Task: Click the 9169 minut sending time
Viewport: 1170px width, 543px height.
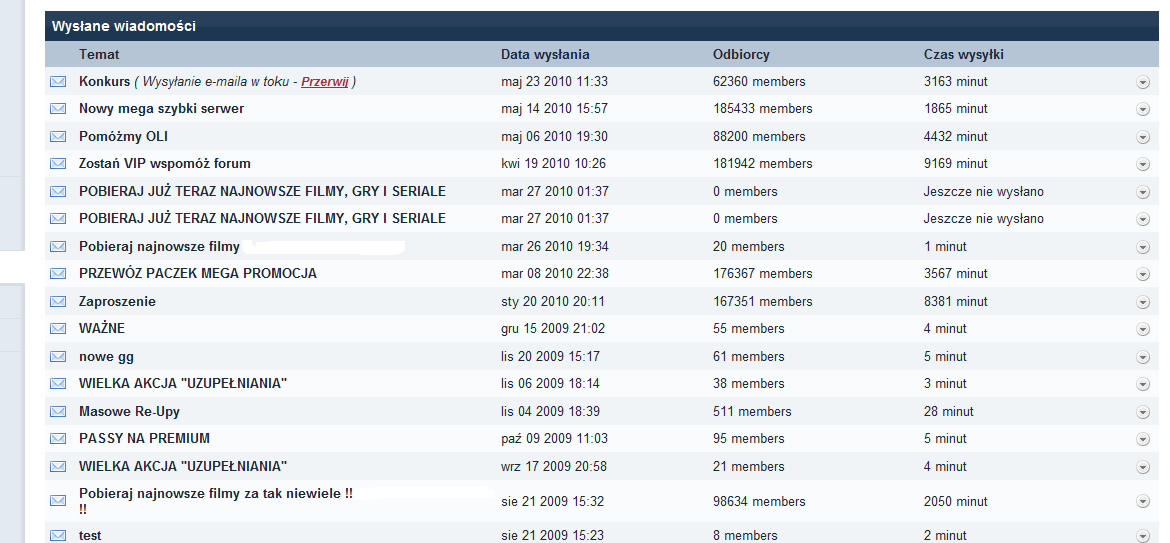Action: [956, 163]
